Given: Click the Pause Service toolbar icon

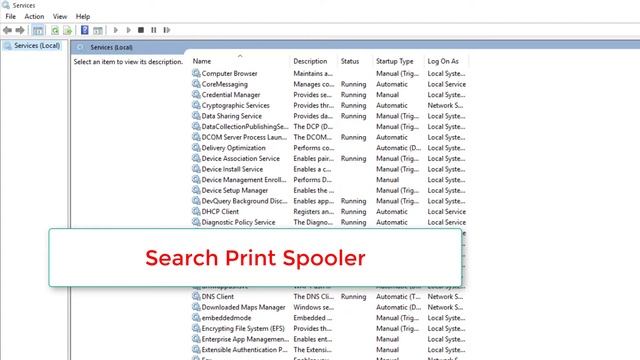Looking at the screenshot, I should coord(153,30).
